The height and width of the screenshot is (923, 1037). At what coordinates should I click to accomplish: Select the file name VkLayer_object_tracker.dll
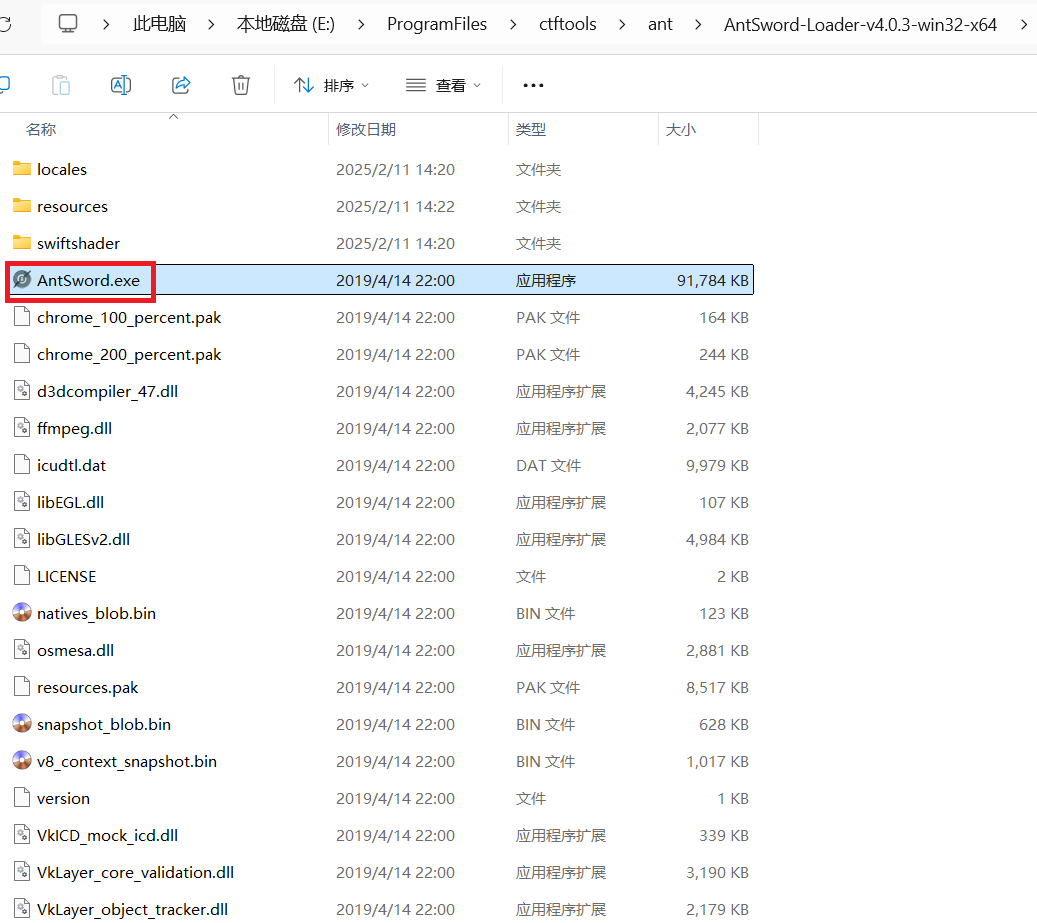click(132, 910)
